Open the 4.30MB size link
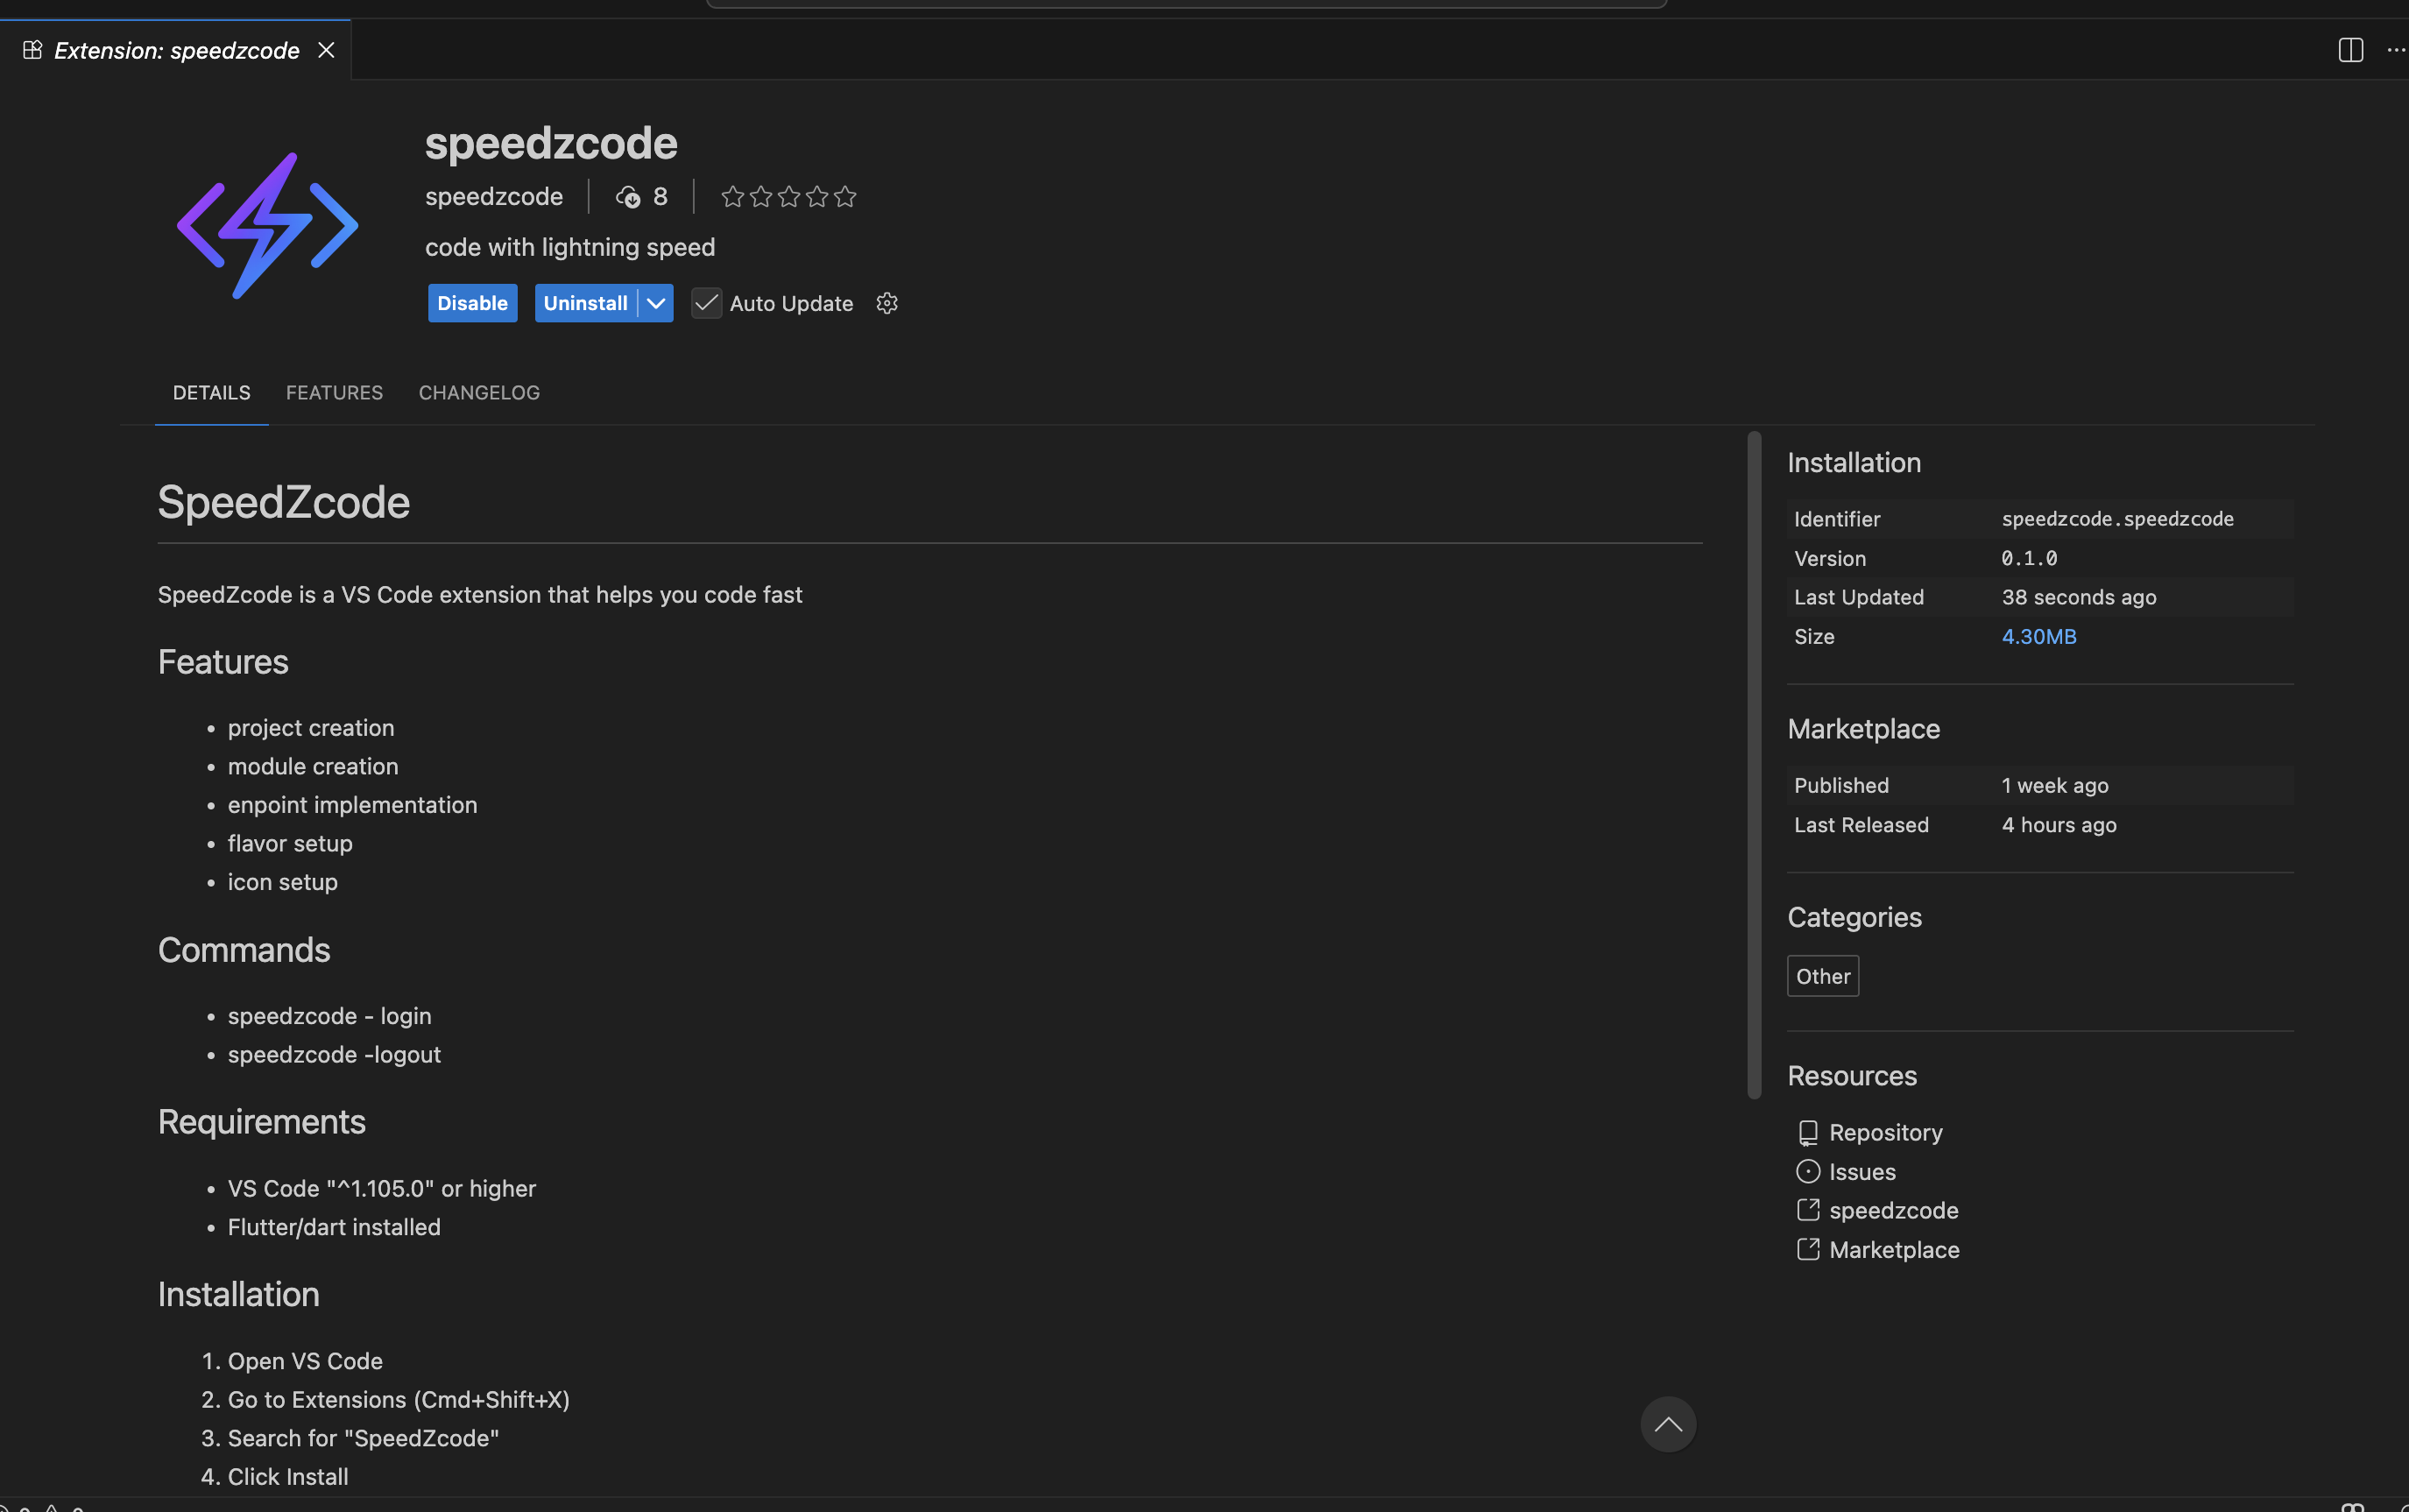 click(2038, 636)
